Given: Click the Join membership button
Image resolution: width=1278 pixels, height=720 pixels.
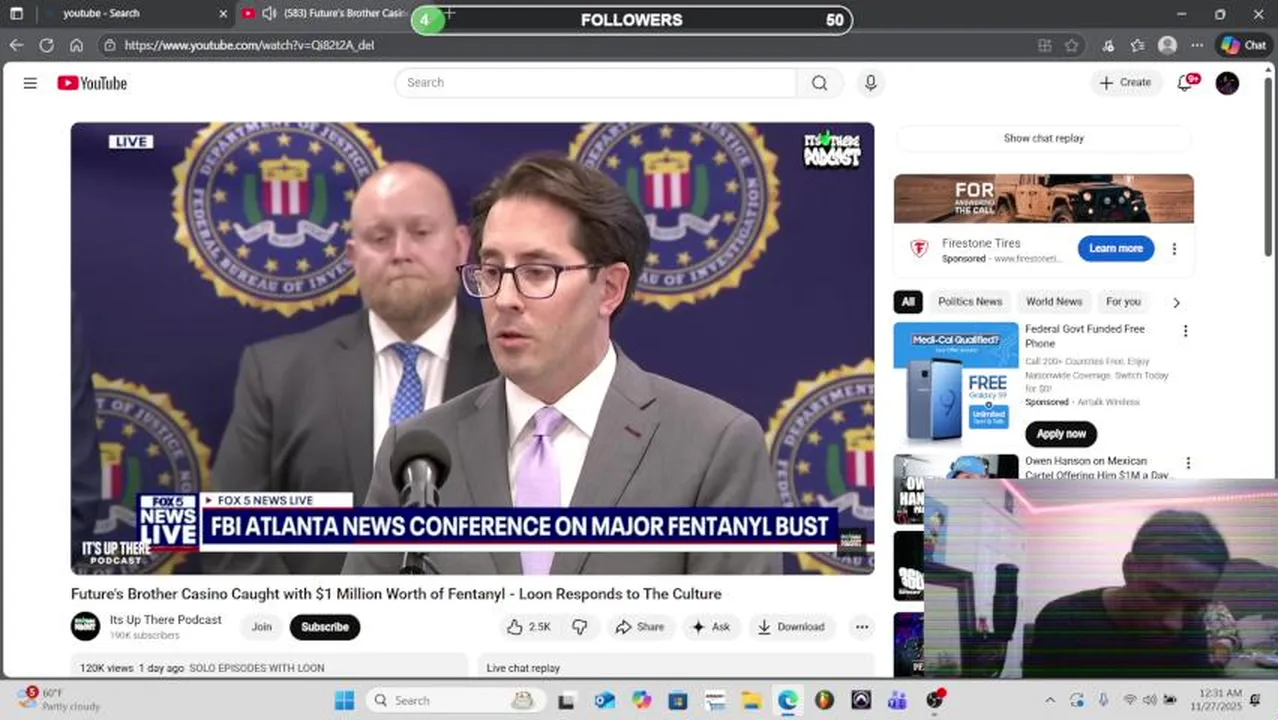Looking at the screenshot, I should tap(261, 627).
